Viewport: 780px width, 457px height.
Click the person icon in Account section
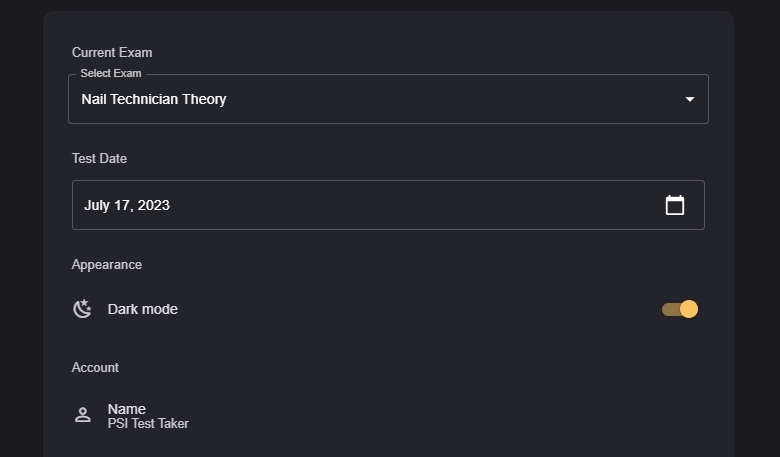pyautogui.click(x=83, y=415)
